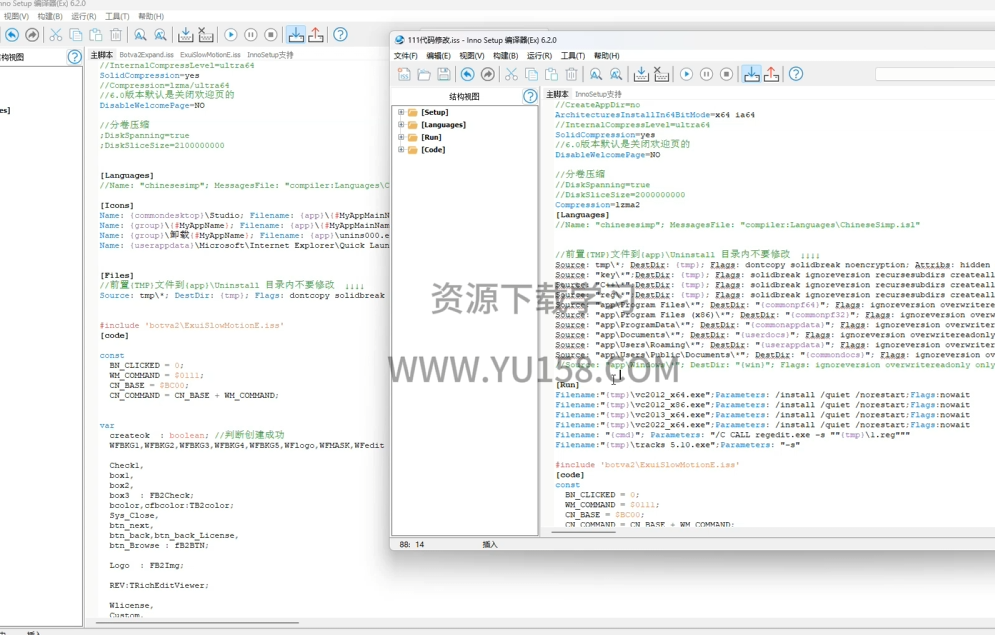Click the trash delete icon in the front window

(571, 74)
